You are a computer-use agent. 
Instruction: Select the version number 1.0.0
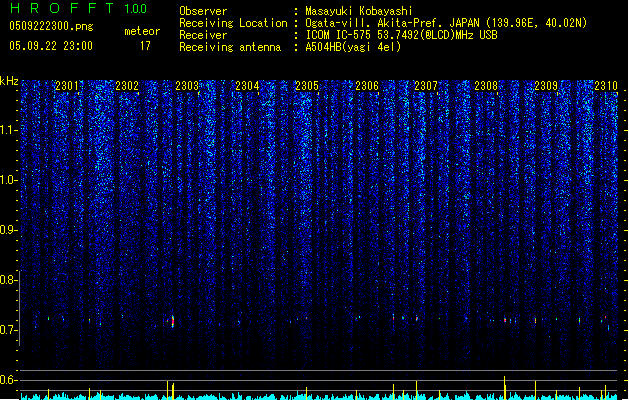click(x=136, y=9)
